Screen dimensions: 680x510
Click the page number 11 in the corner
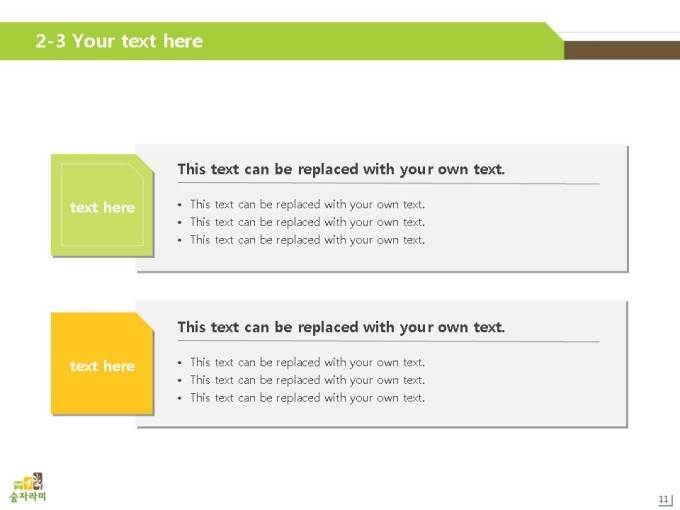pos(664,499)
